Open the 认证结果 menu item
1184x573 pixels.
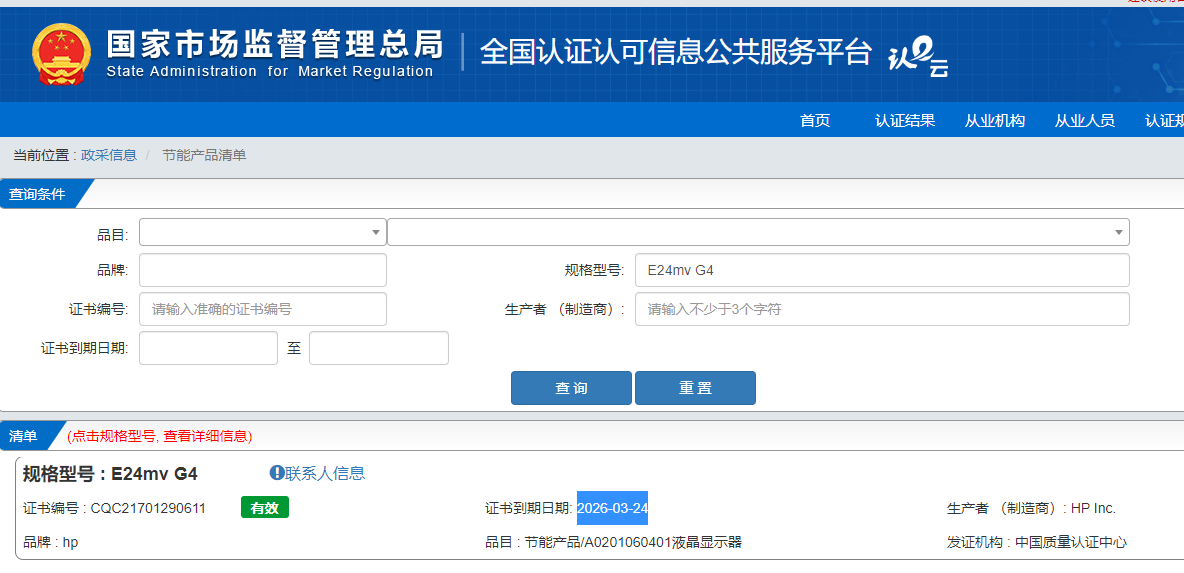905,121
